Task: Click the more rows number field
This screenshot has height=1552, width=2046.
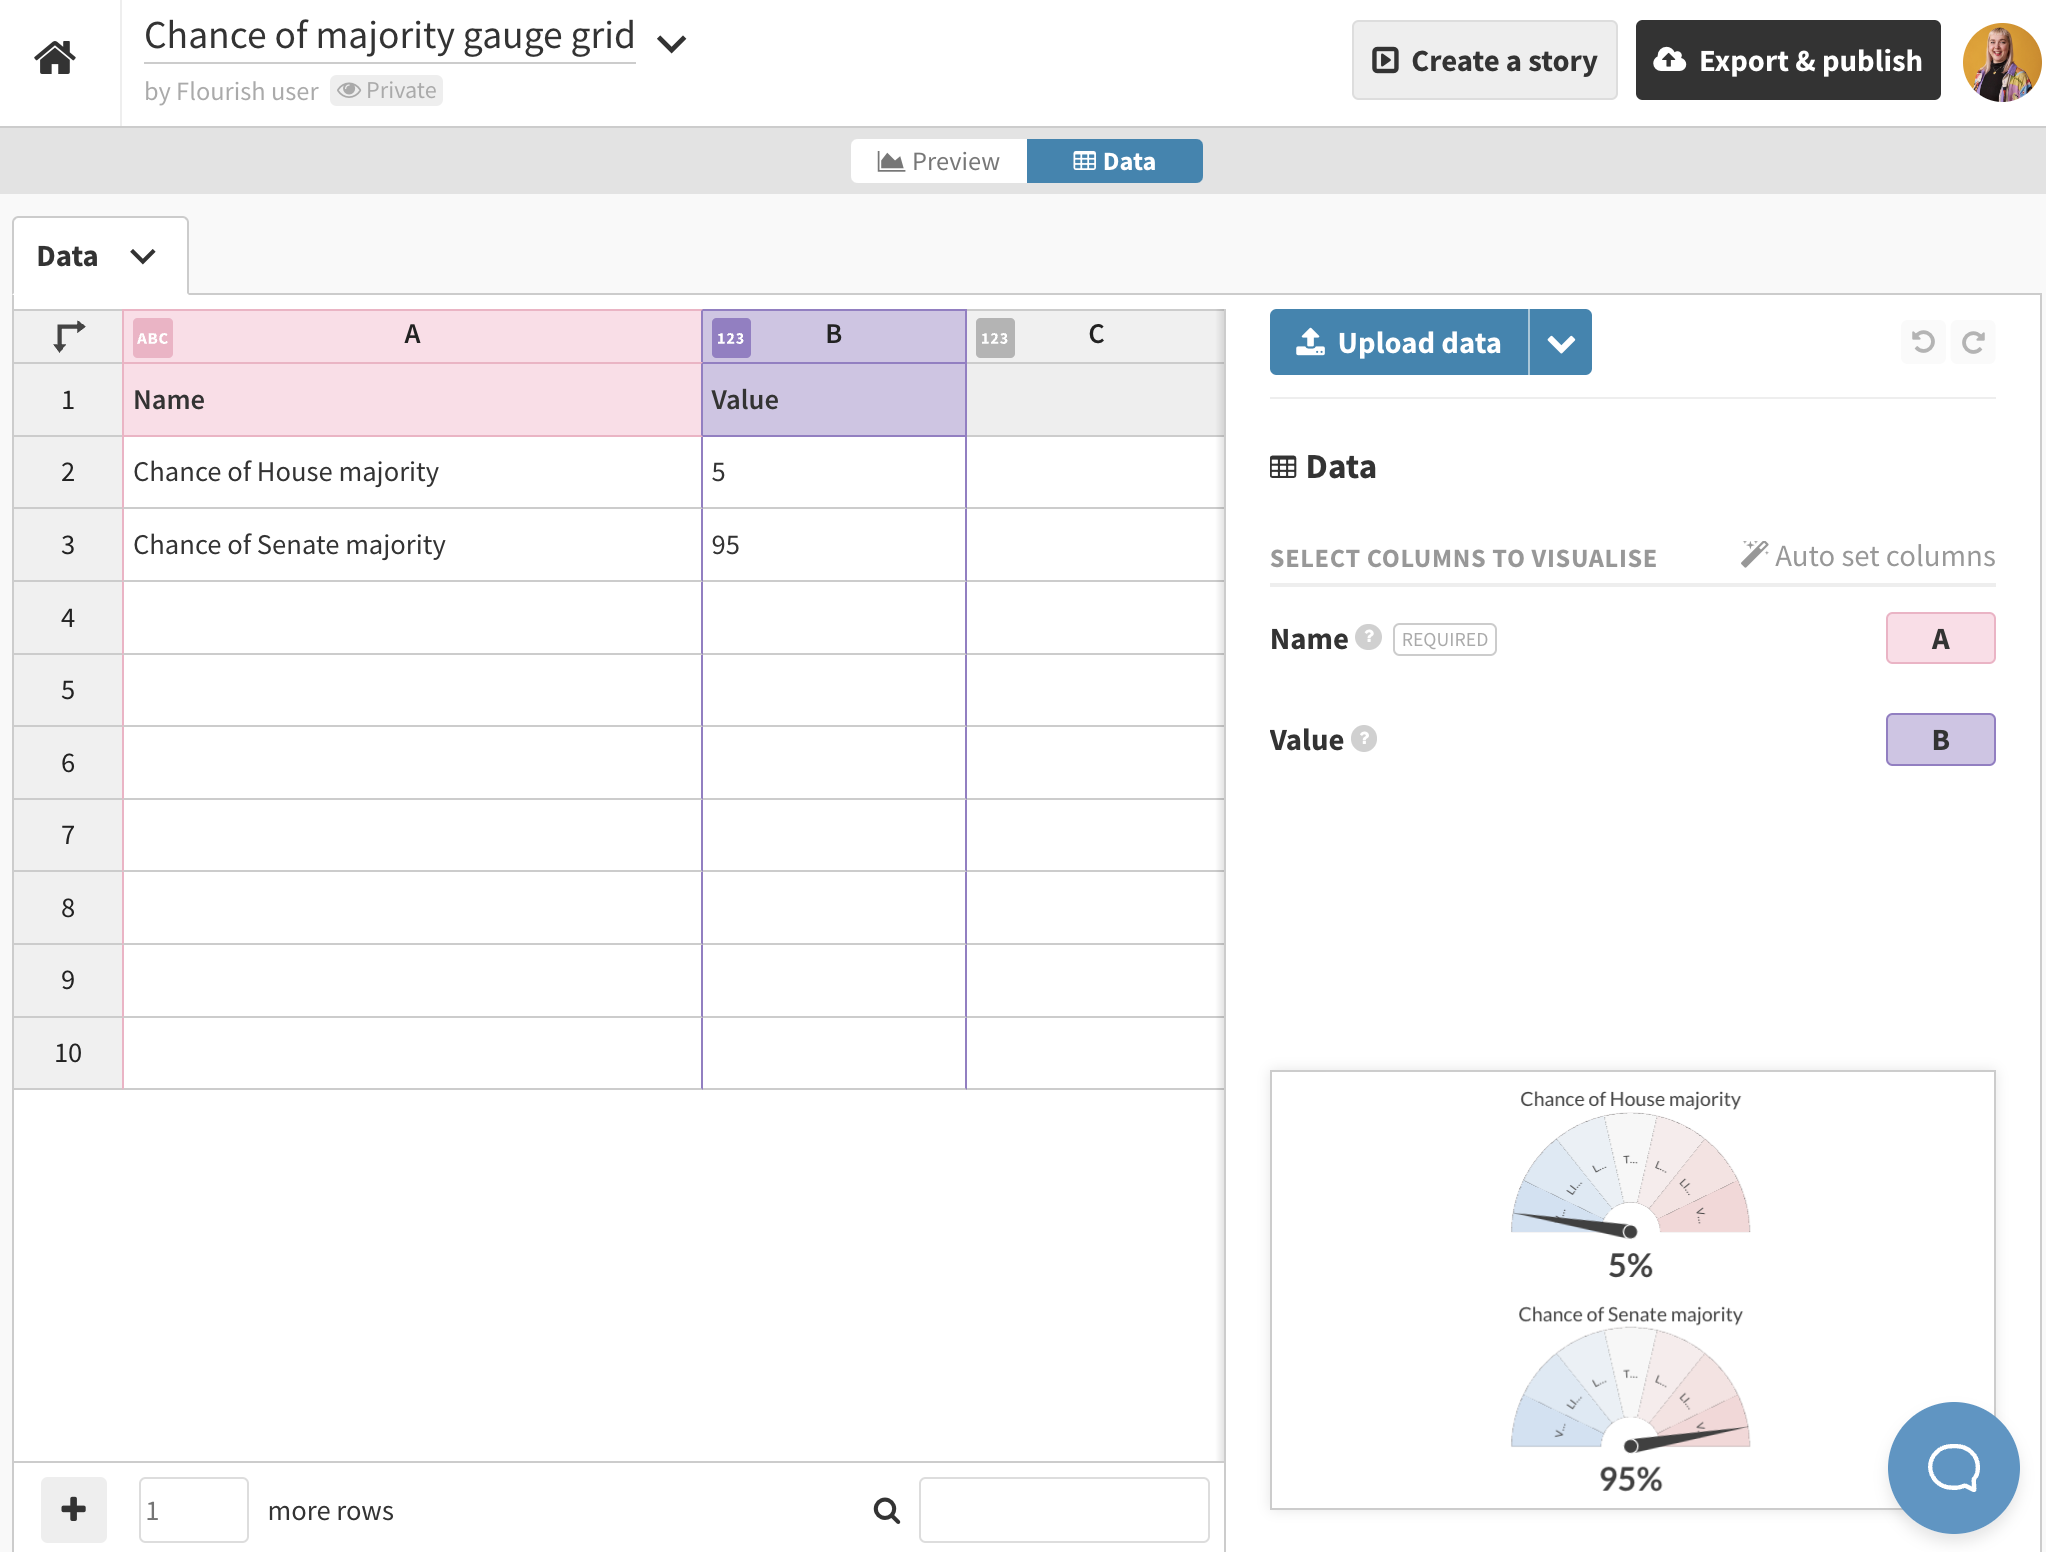Action: point(193,1509)
